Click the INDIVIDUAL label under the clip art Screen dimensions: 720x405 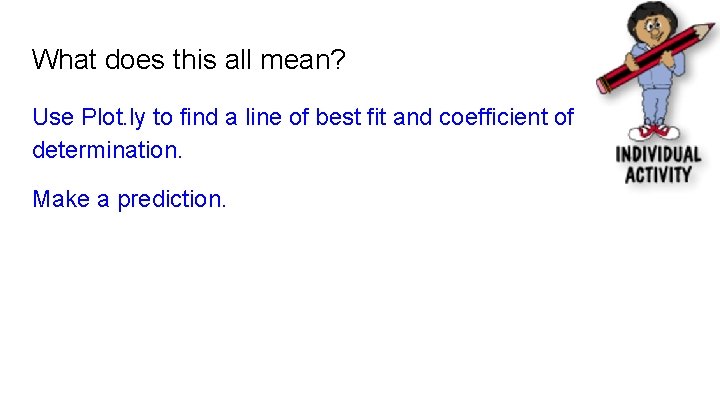coord(658,155)
